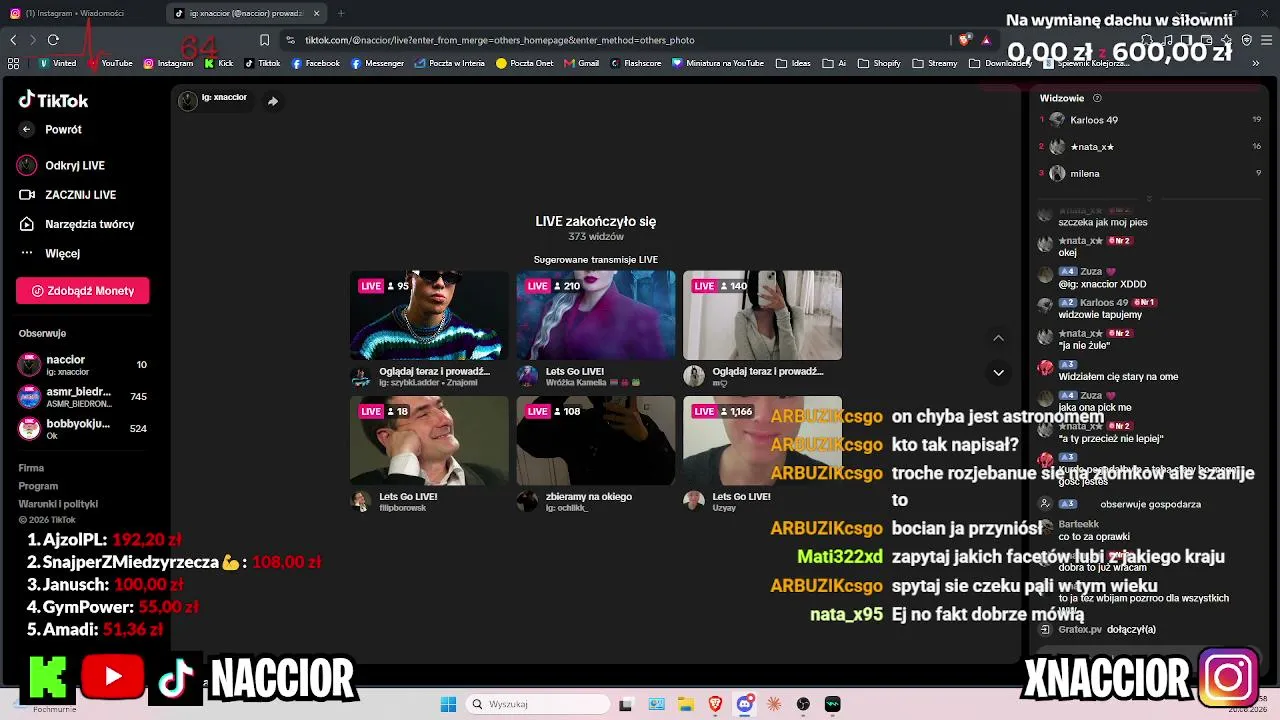Click the browser address bar URL
1280x720 pixels.
(500, 40)
